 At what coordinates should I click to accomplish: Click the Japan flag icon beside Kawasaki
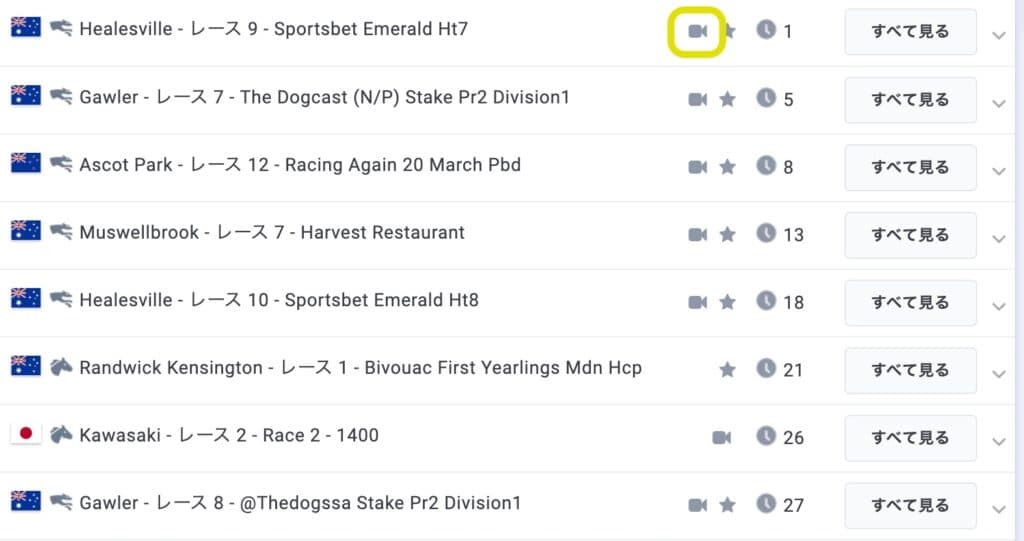tap(26, 434)
